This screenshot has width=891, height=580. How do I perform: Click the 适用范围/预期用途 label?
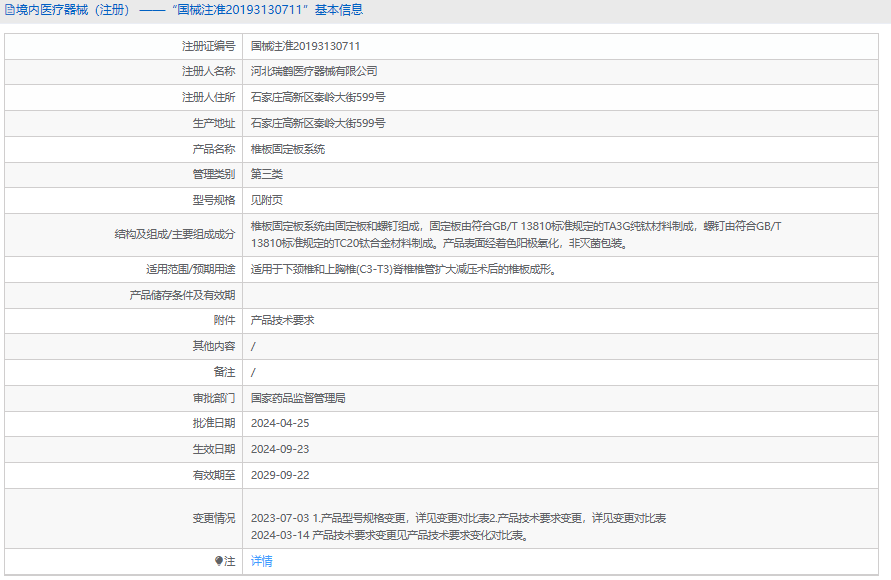coord(190,269)
